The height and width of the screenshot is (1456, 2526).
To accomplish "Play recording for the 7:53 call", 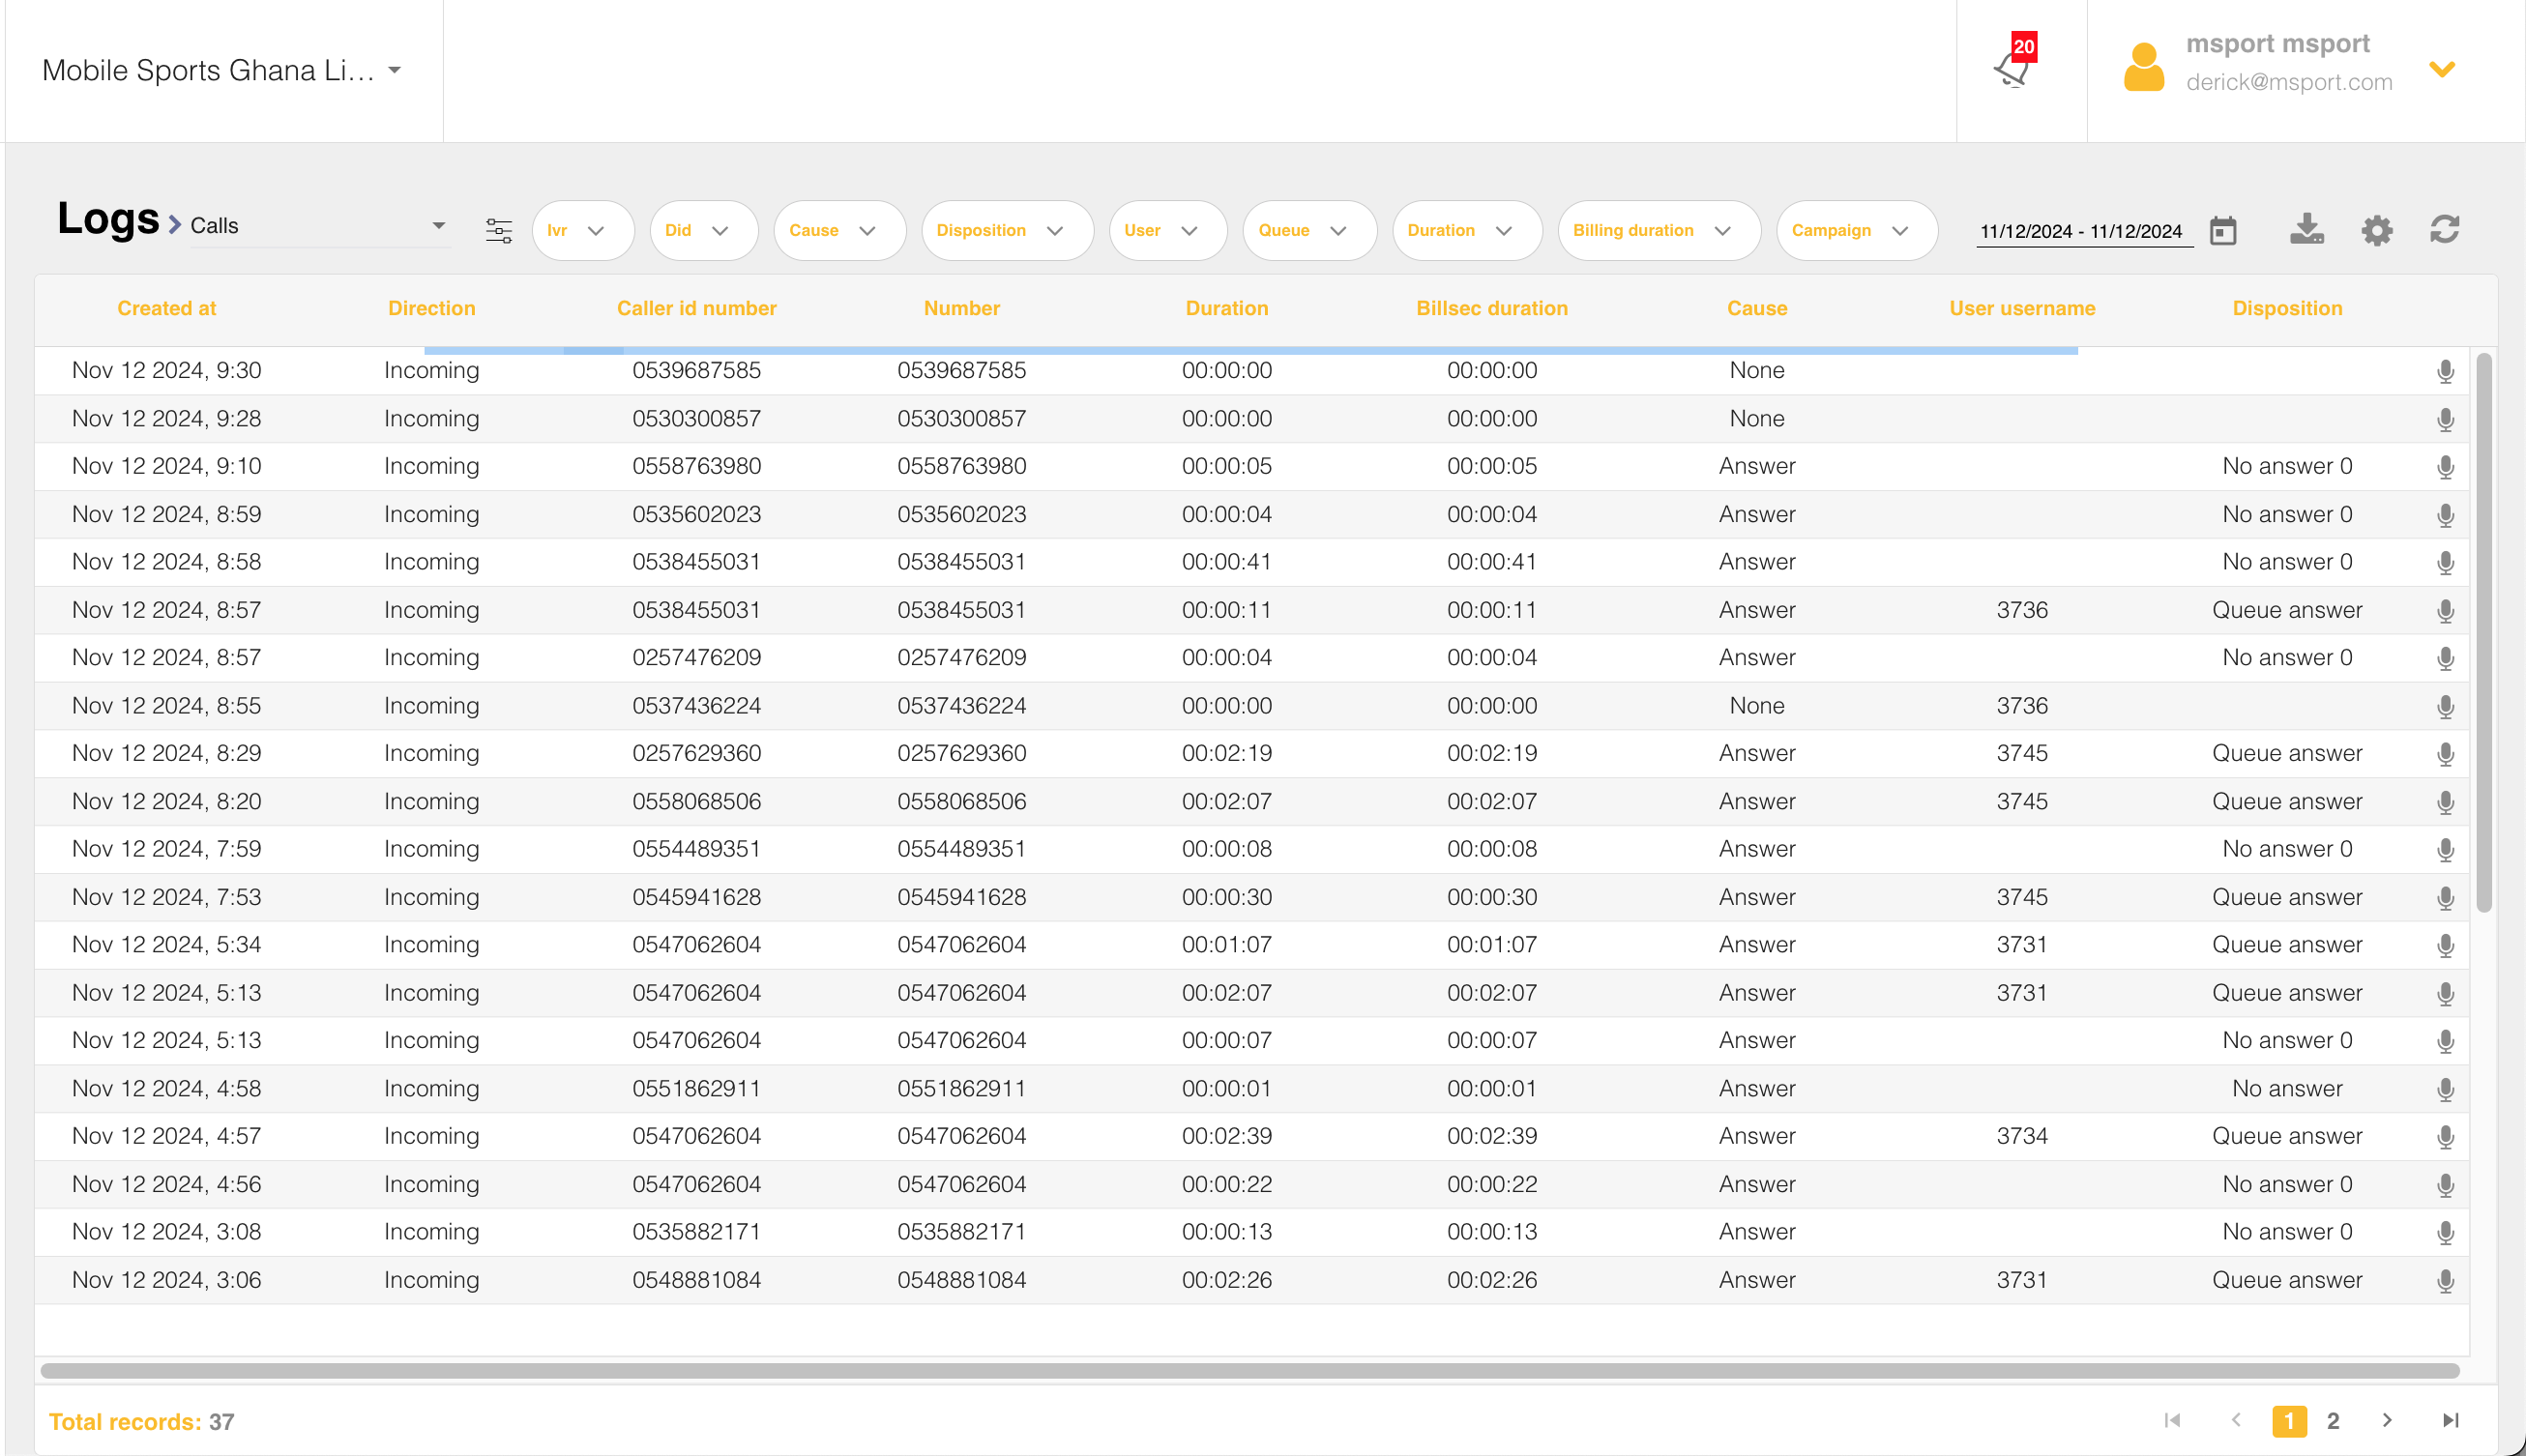I will (2445, 897).
